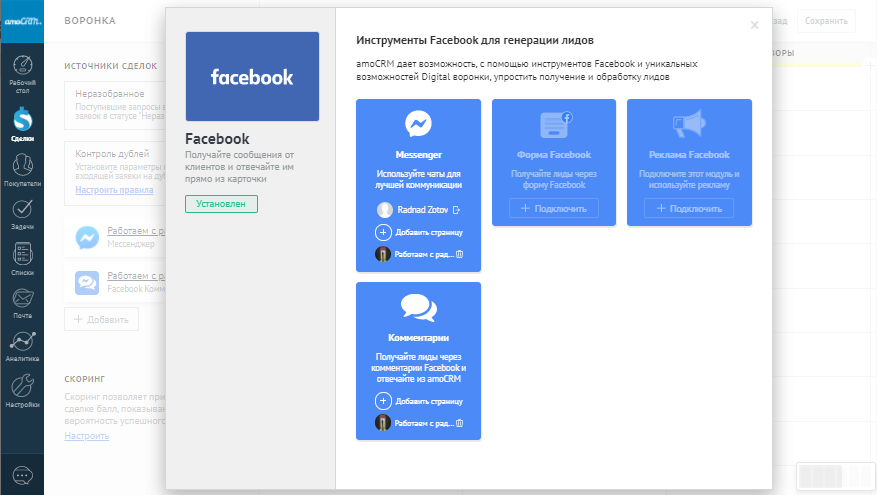Click the ИСТОЧНИКИ СДЕЛОК heading
This screenshot has height=495, width=877.
tap(111, 66)
